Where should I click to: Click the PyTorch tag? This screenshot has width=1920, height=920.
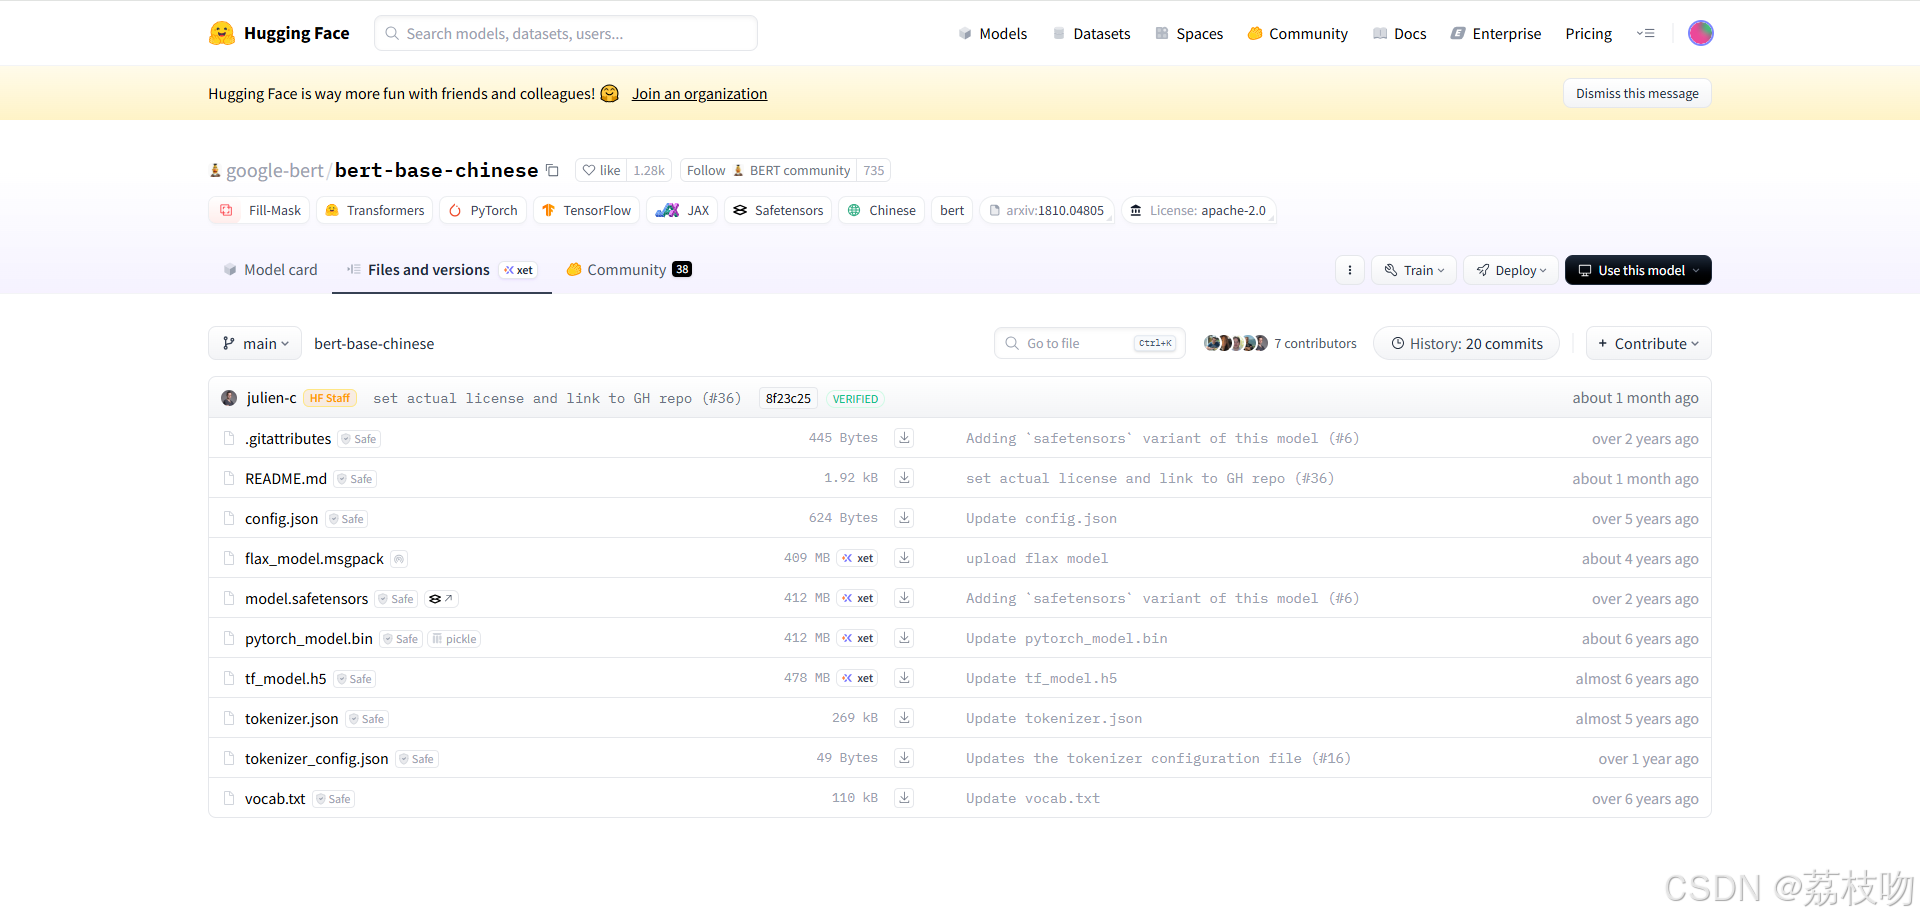click(x=483, y=210)
